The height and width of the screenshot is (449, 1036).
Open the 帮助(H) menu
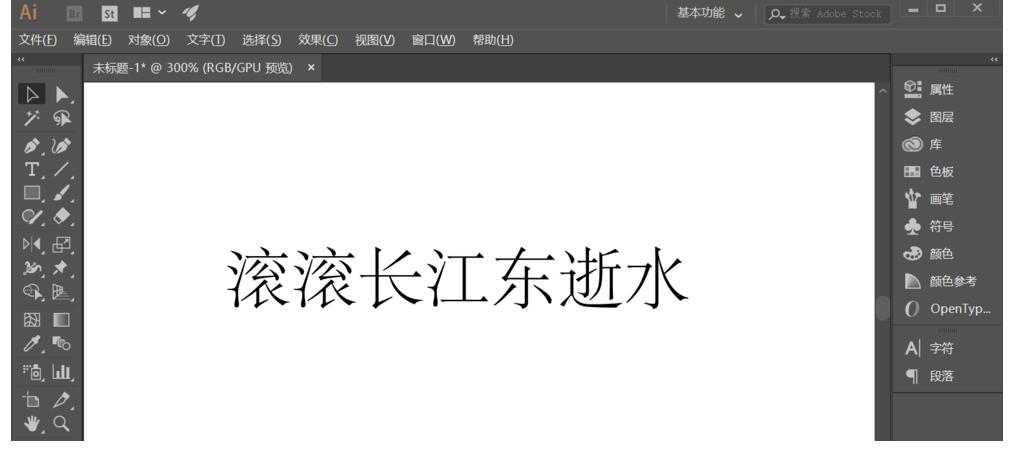(x=493, y=40)
